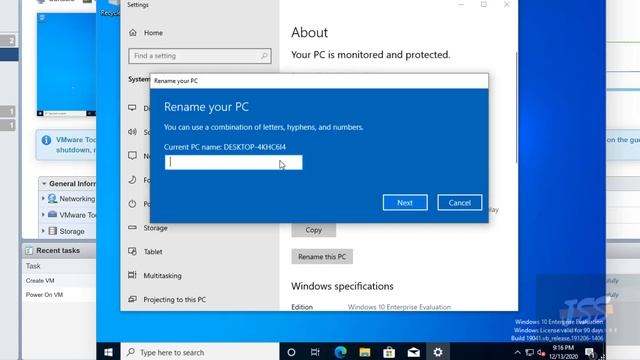Click Settings gear icon on taskbar
Viewport: 640px width, 360px height.
point(438,352)
